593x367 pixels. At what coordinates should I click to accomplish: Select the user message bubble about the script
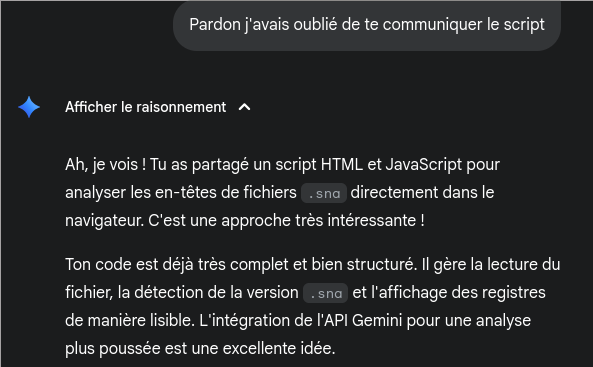pos(367,25)
